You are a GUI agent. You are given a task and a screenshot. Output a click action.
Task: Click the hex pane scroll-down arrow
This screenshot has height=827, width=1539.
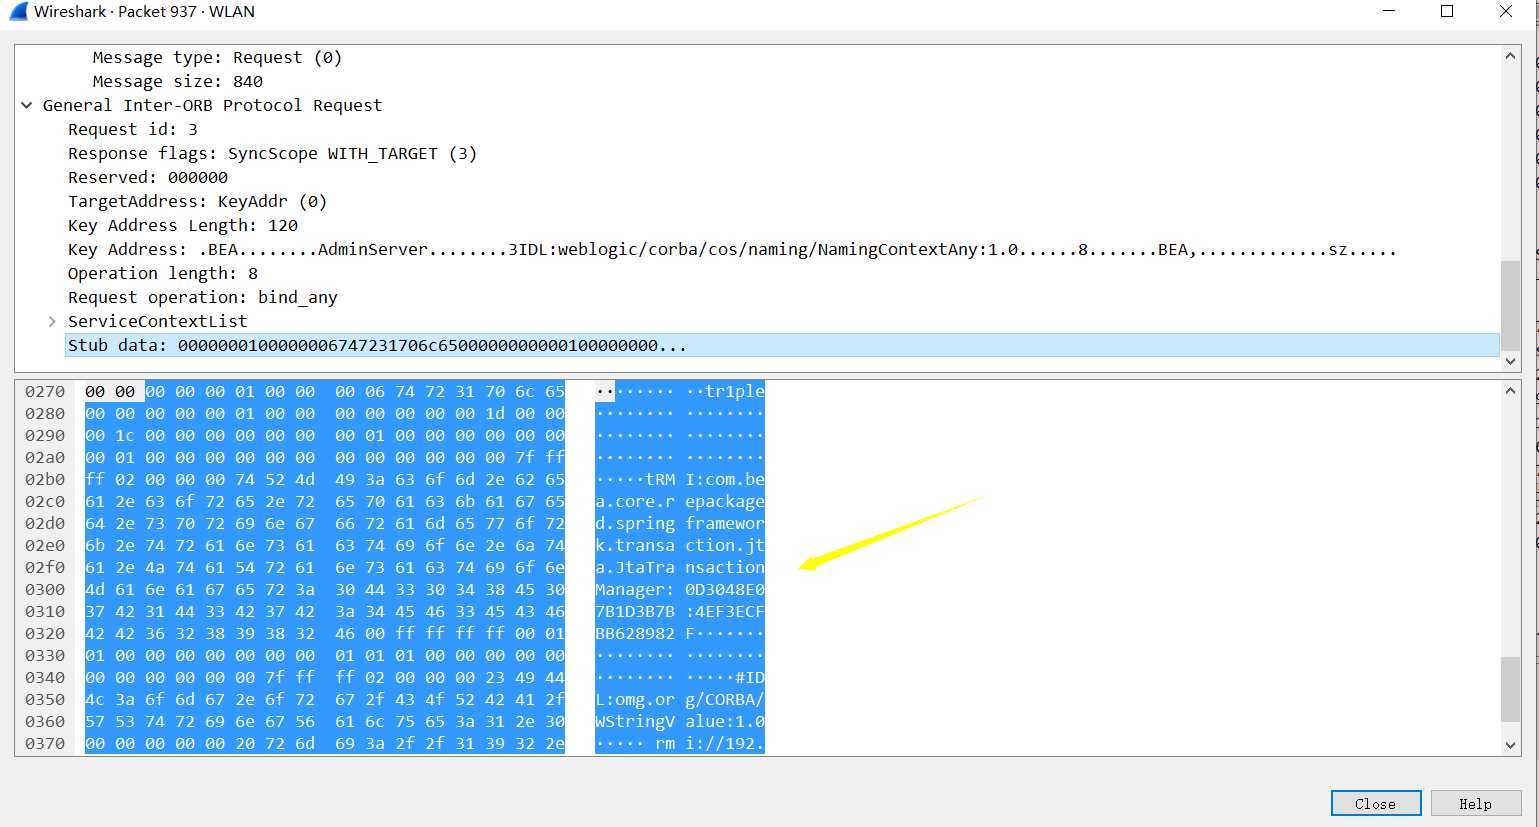1510,745
